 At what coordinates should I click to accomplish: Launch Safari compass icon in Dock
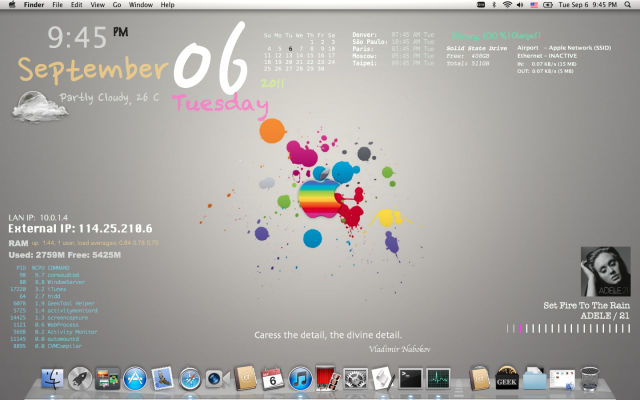[x=190, y=379]
